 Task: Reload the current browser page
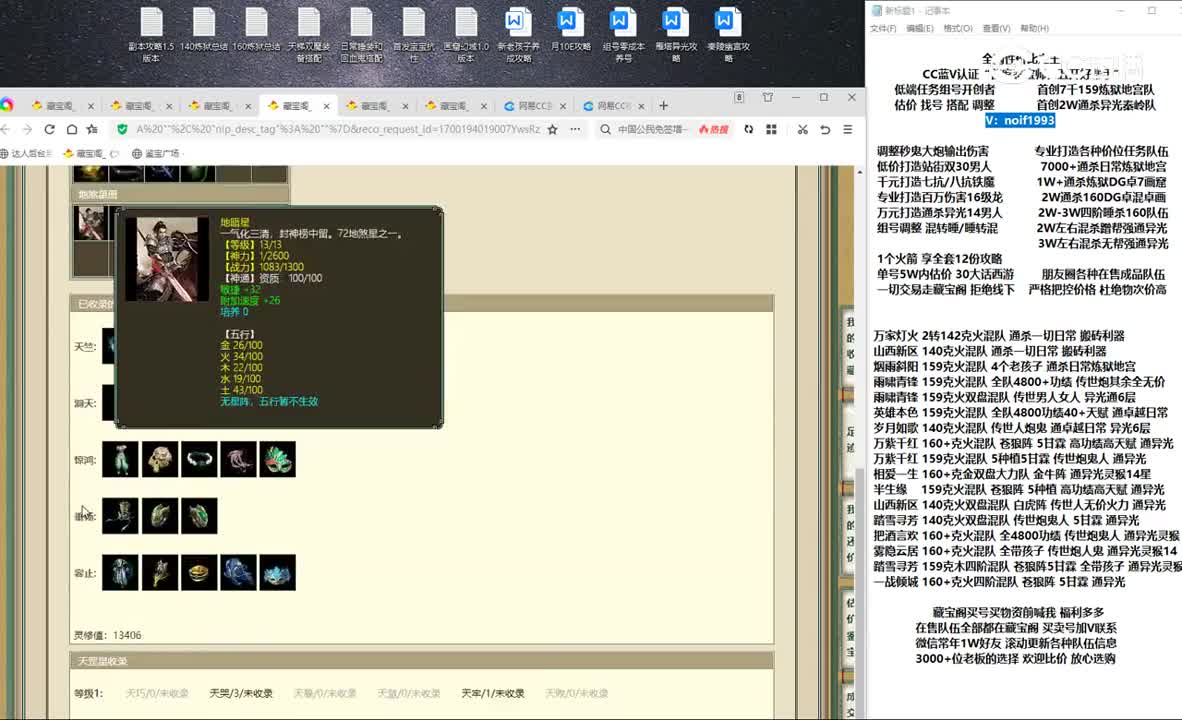(49, 130)
